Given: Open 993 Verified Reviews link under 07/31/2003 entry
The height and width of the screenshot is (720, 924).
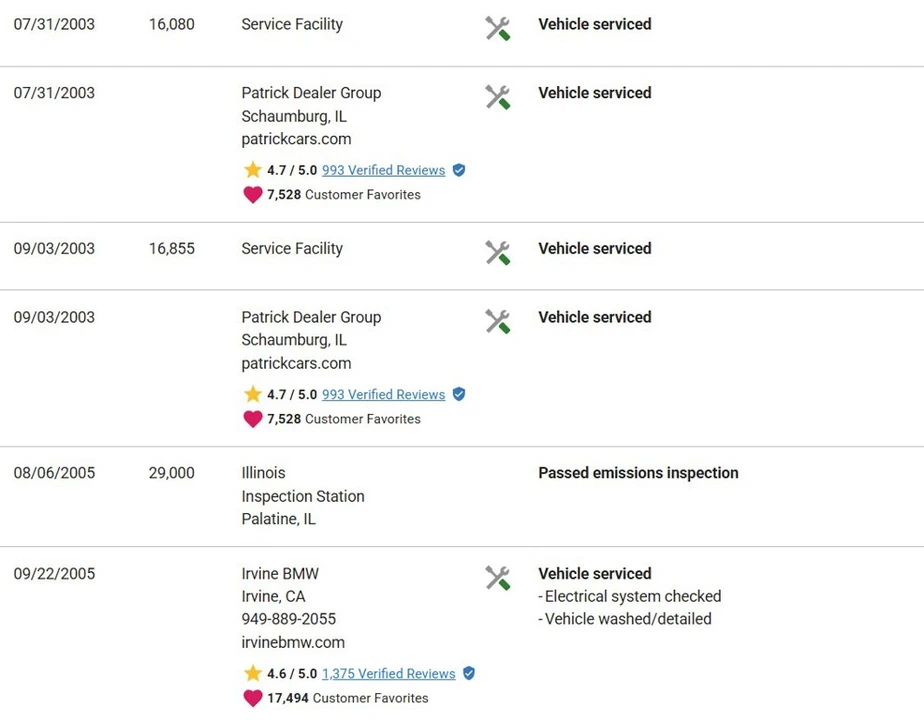Looking at the screenshot, I should 384,170.
